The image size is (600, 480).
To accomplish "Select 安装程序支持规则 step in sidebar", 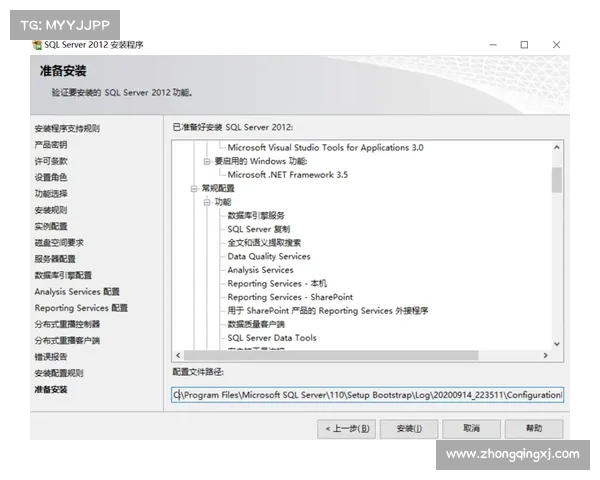I will (67, 129).
